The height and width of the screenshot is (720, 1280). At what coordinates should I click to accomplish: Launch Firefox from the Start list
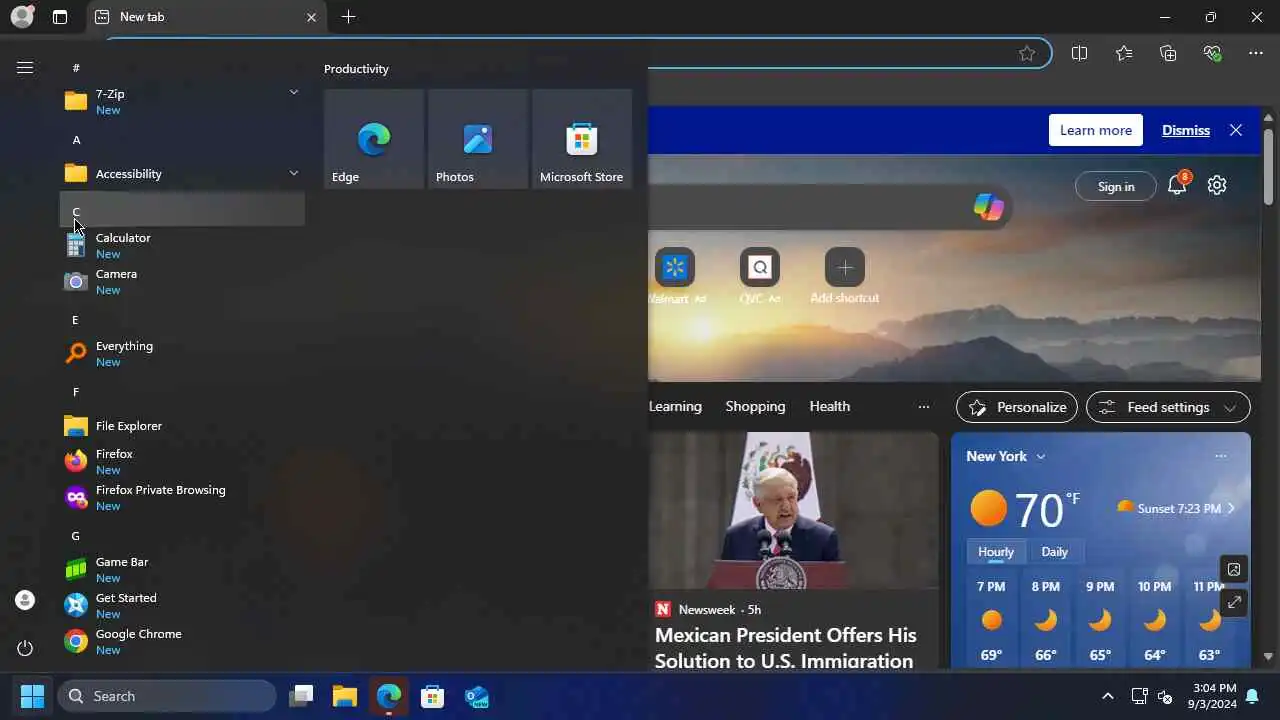point(182,461)
